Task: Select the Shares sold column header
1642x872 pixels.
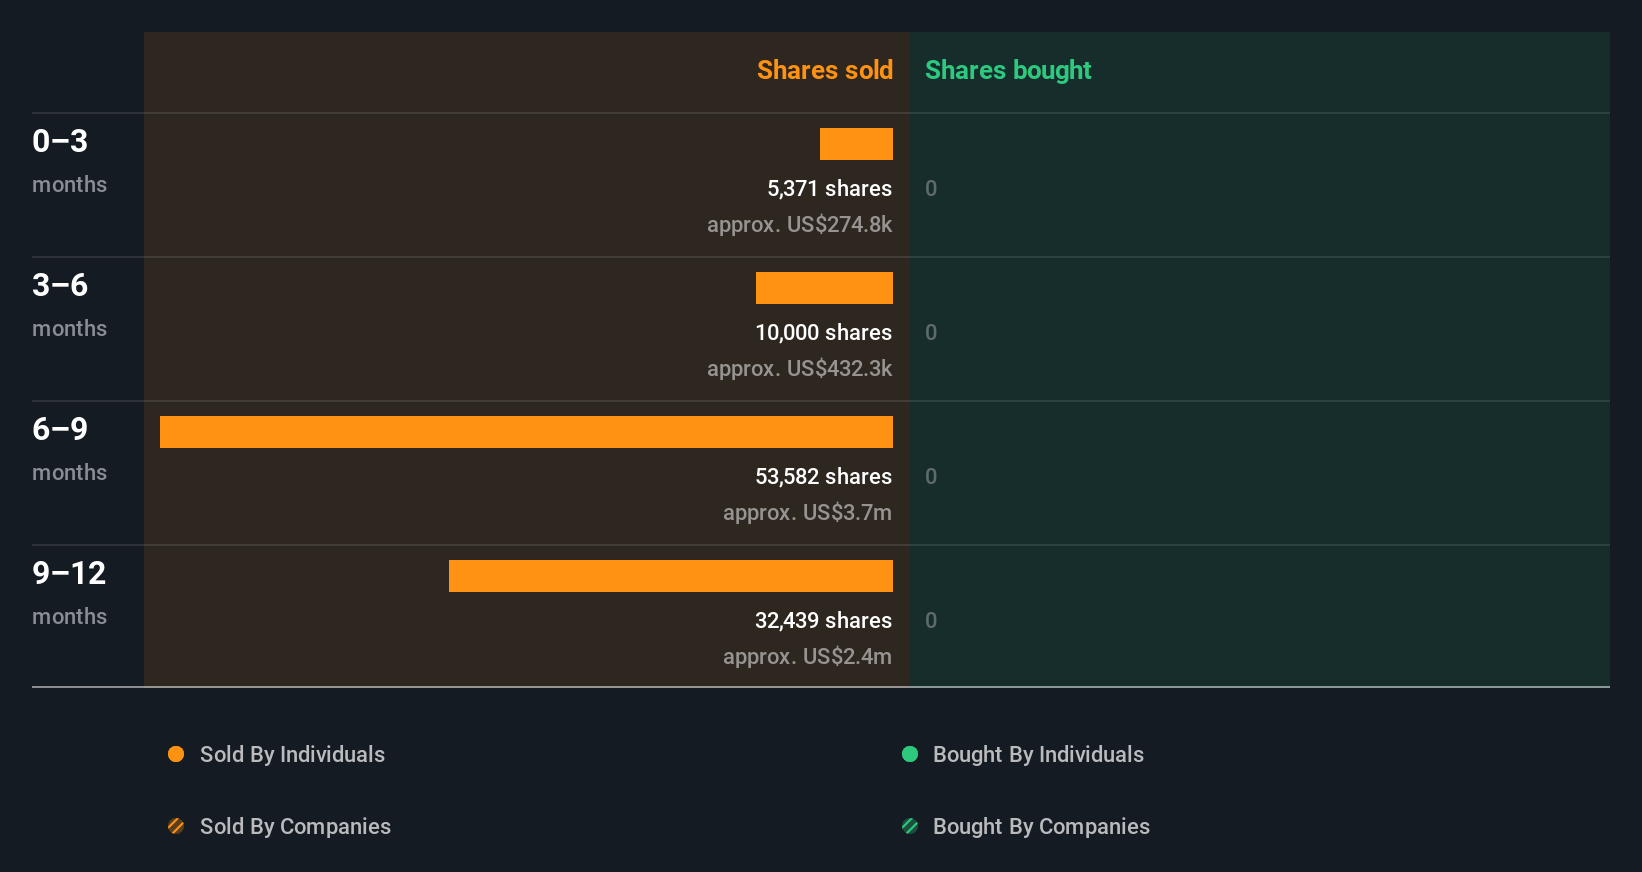Action: [x=825, y=70]
